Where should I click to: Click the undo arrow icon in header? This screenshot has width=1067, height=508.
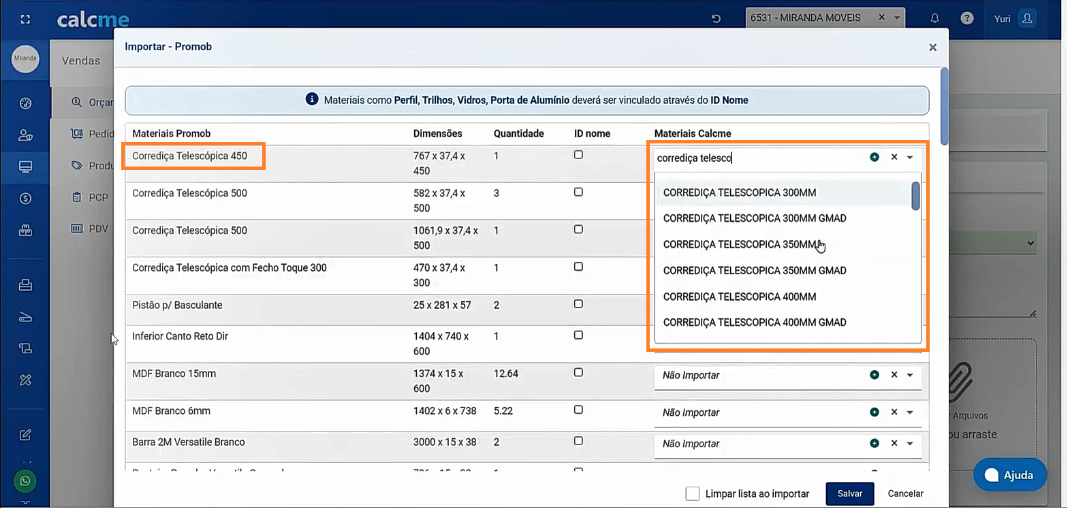point(716,18)
